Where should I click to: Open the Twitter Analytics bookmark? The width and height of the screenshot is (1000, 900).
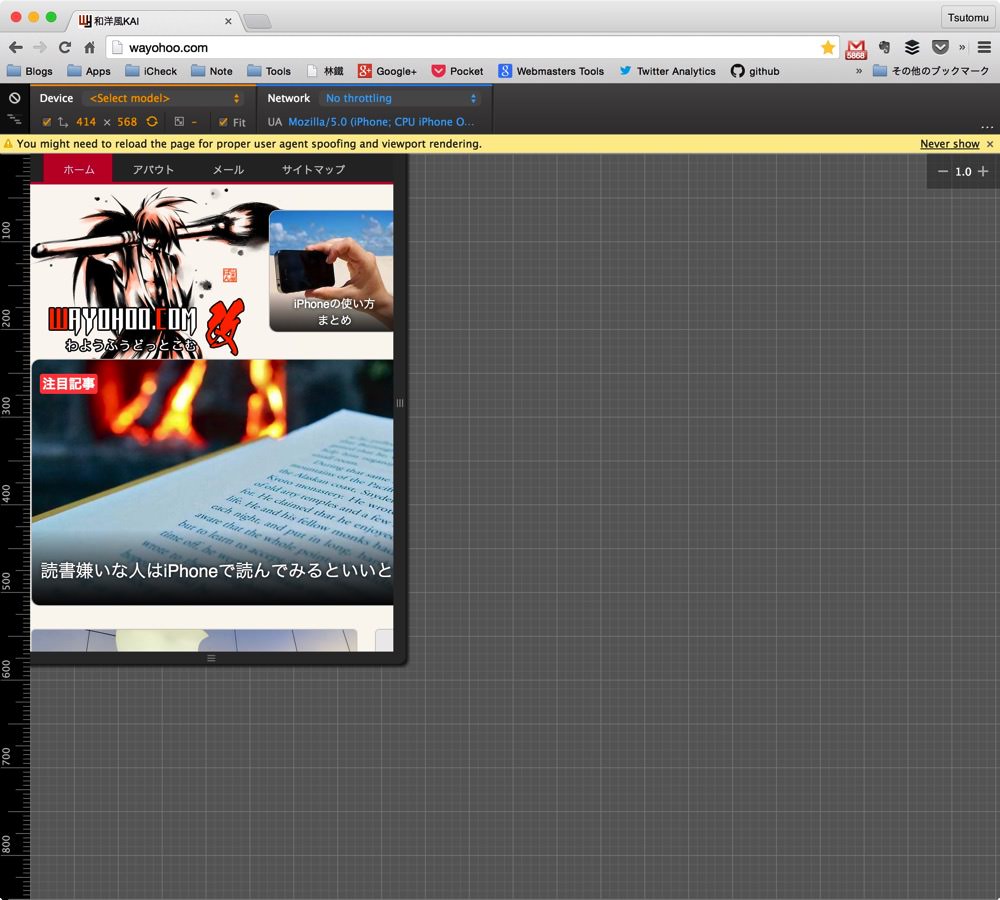click(x=668, y=71)
